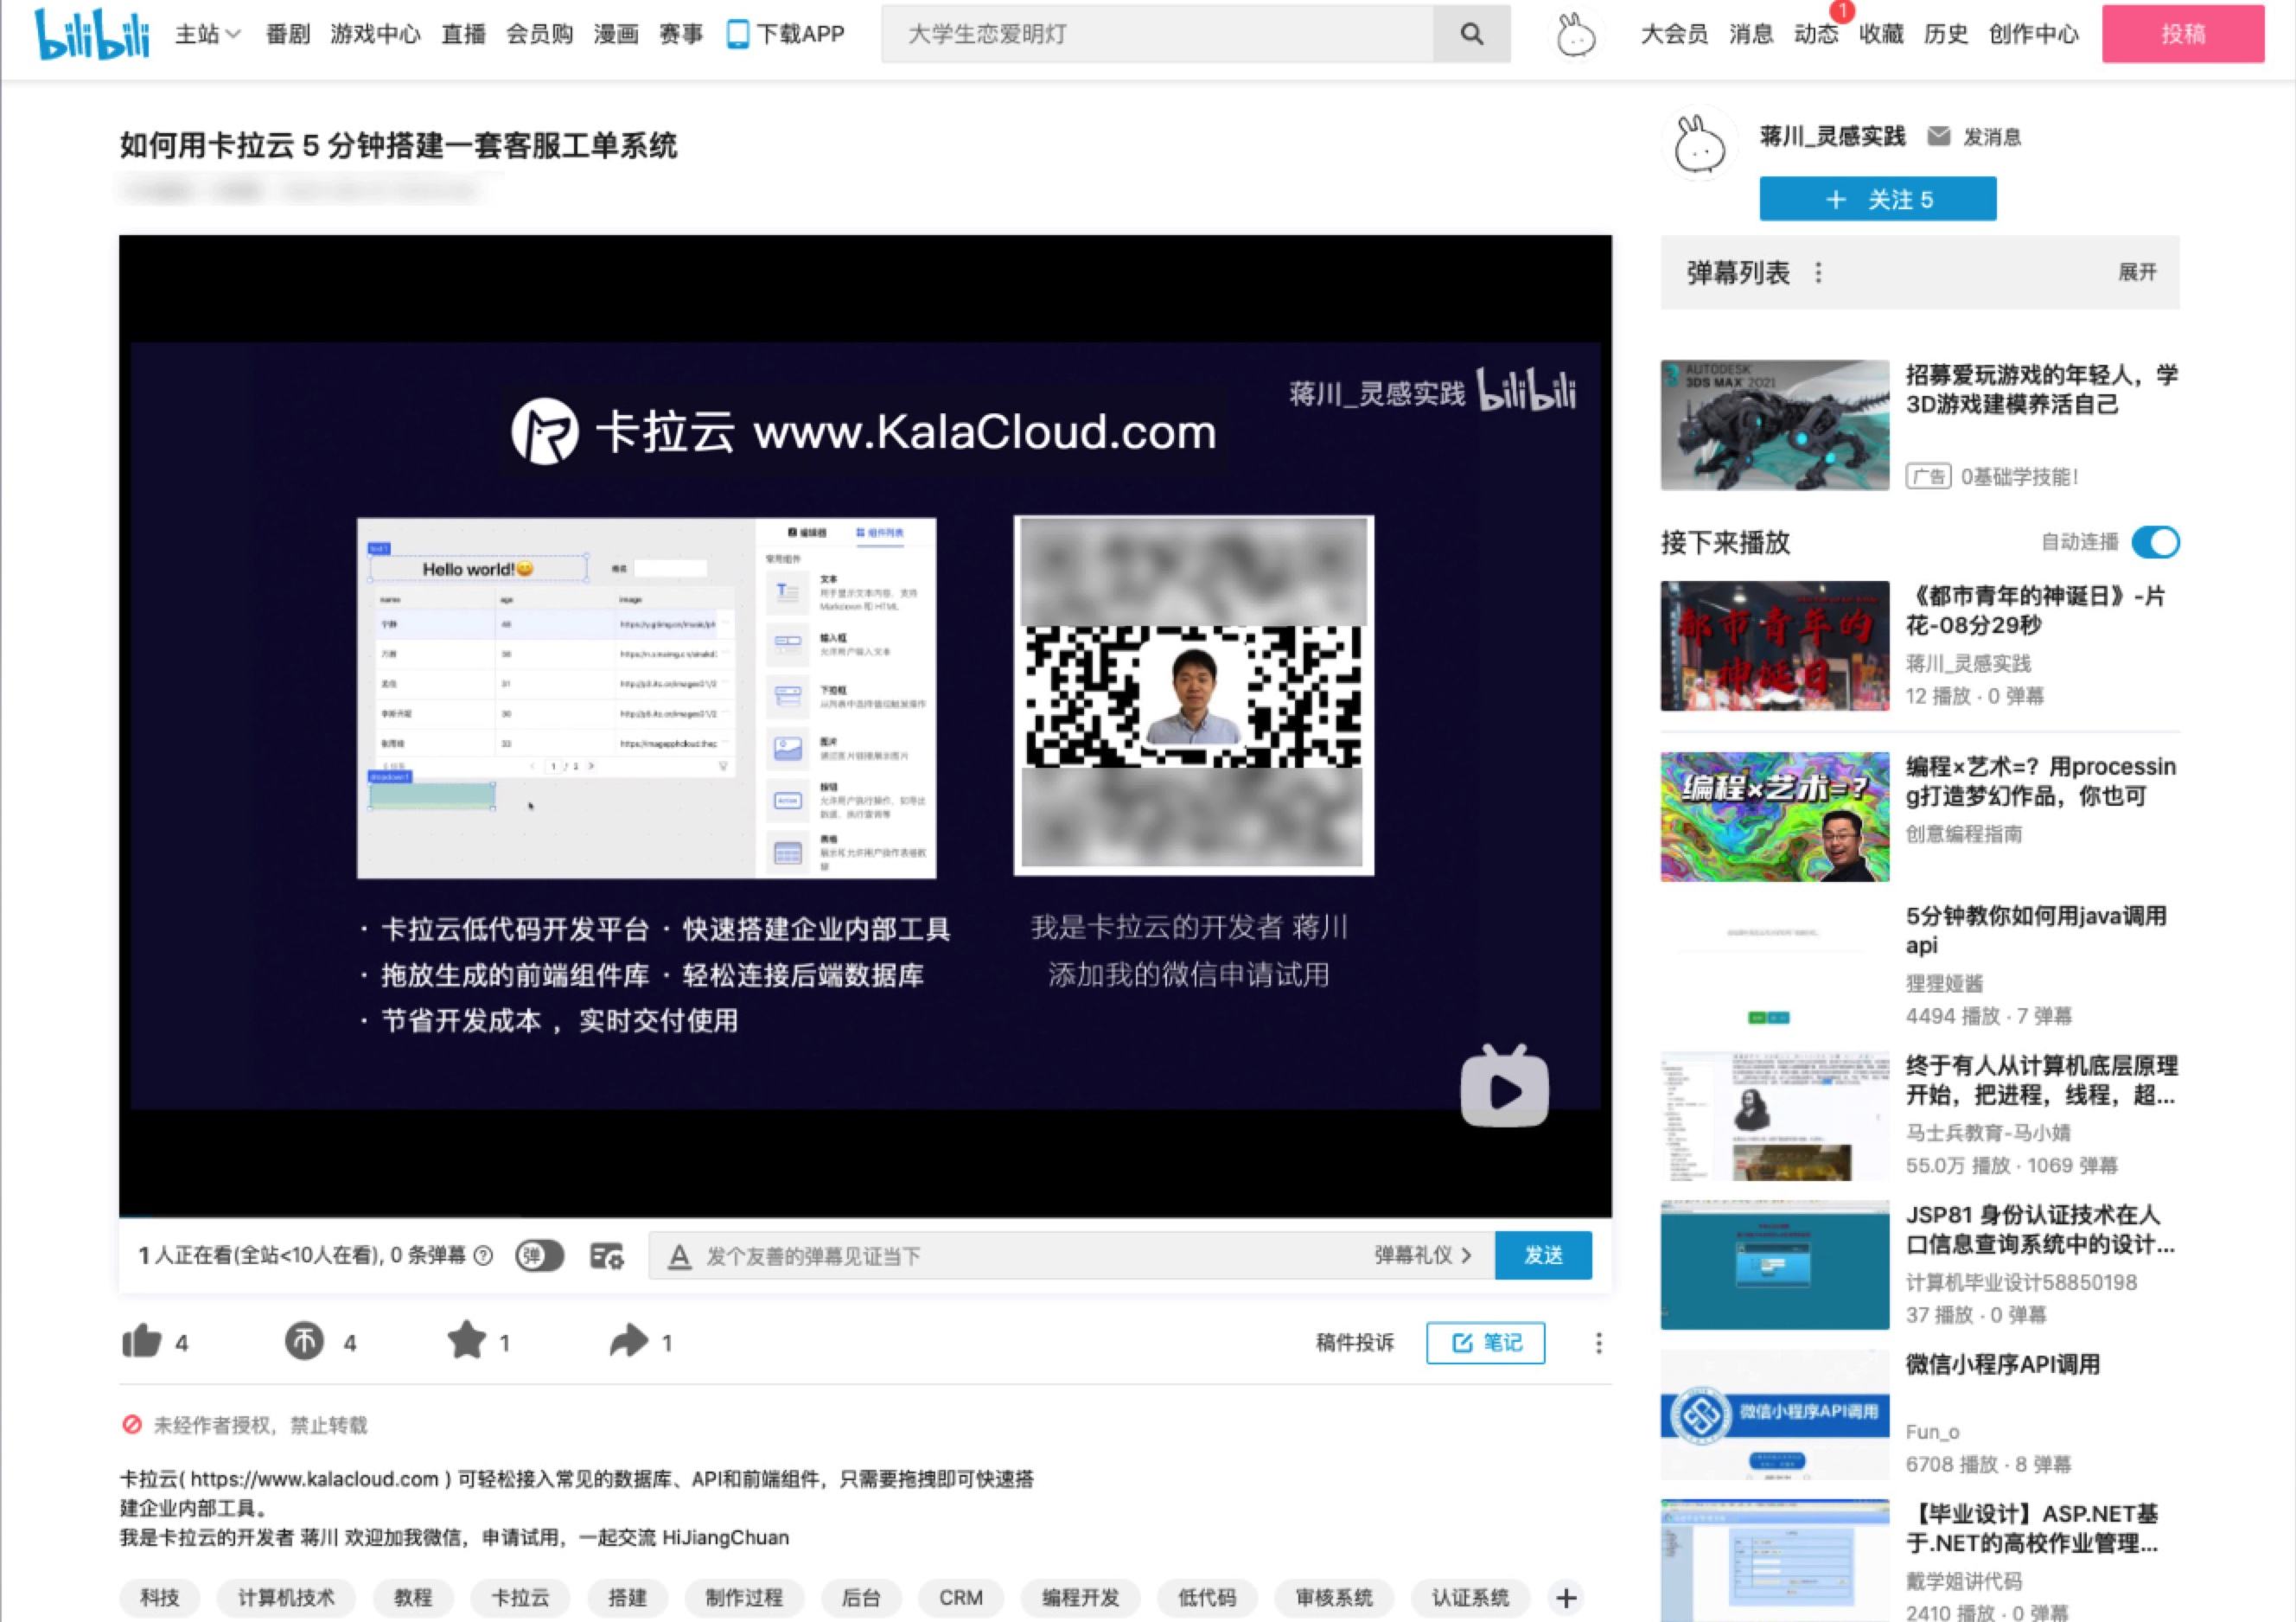
Task: Focus the search box 大学生恋爱明灯
Action: click(1157, 34)
